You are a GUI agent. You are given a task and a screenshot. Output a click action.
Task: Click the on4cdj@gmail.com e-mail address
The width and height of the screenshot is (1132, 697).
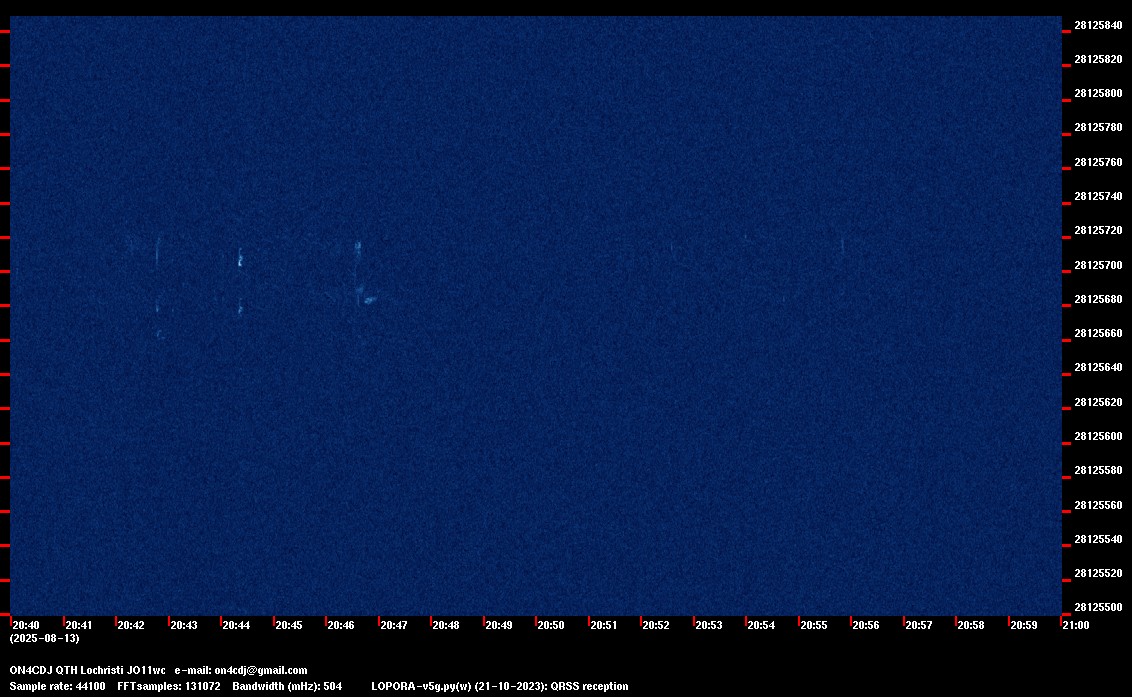point(261,670)
